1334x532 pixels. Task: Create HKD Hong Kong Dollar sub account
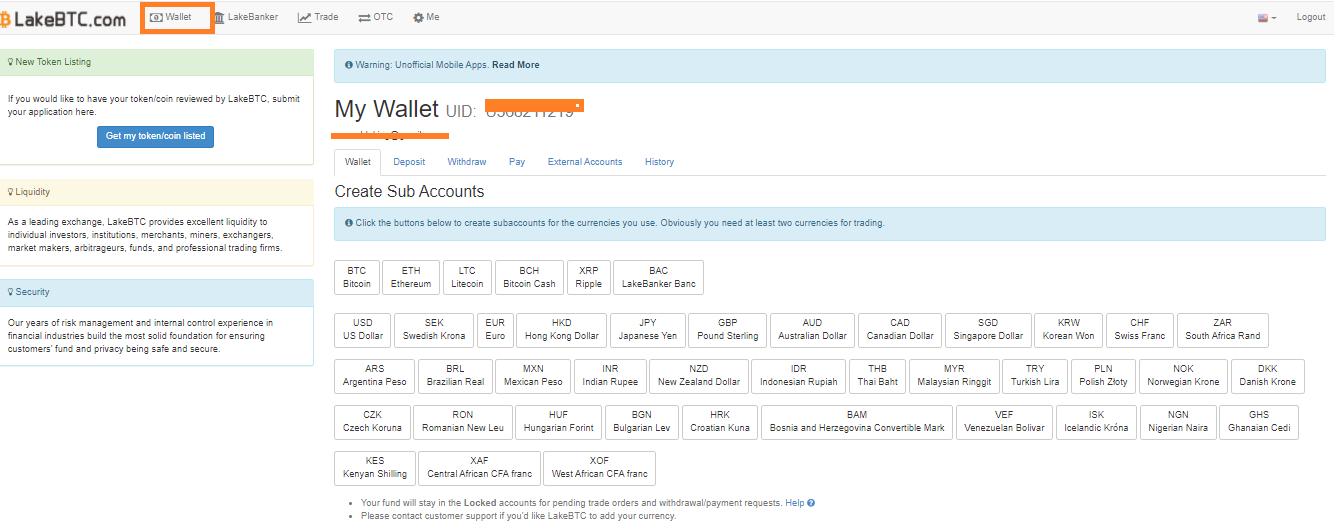coord(562,330)
